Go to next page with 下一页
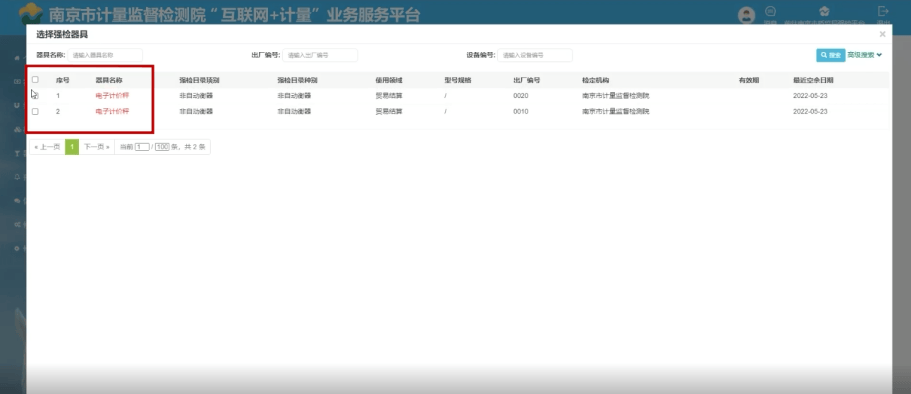911x394 pixels. click(96, 147)
